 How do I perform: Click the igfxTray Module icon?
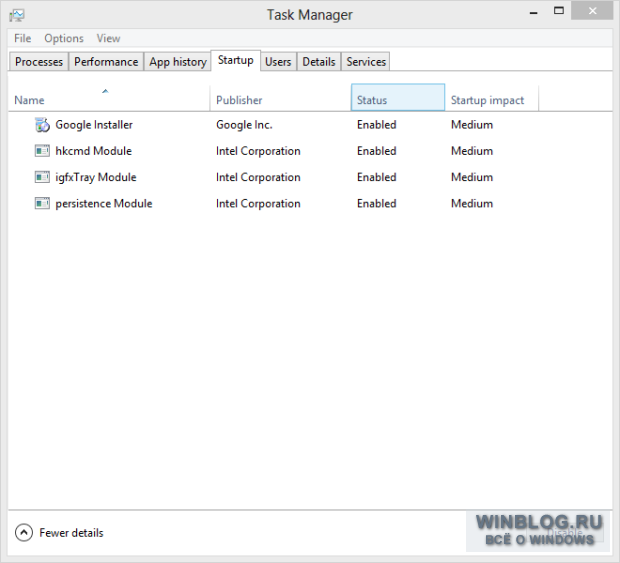[x=42, y=177]
